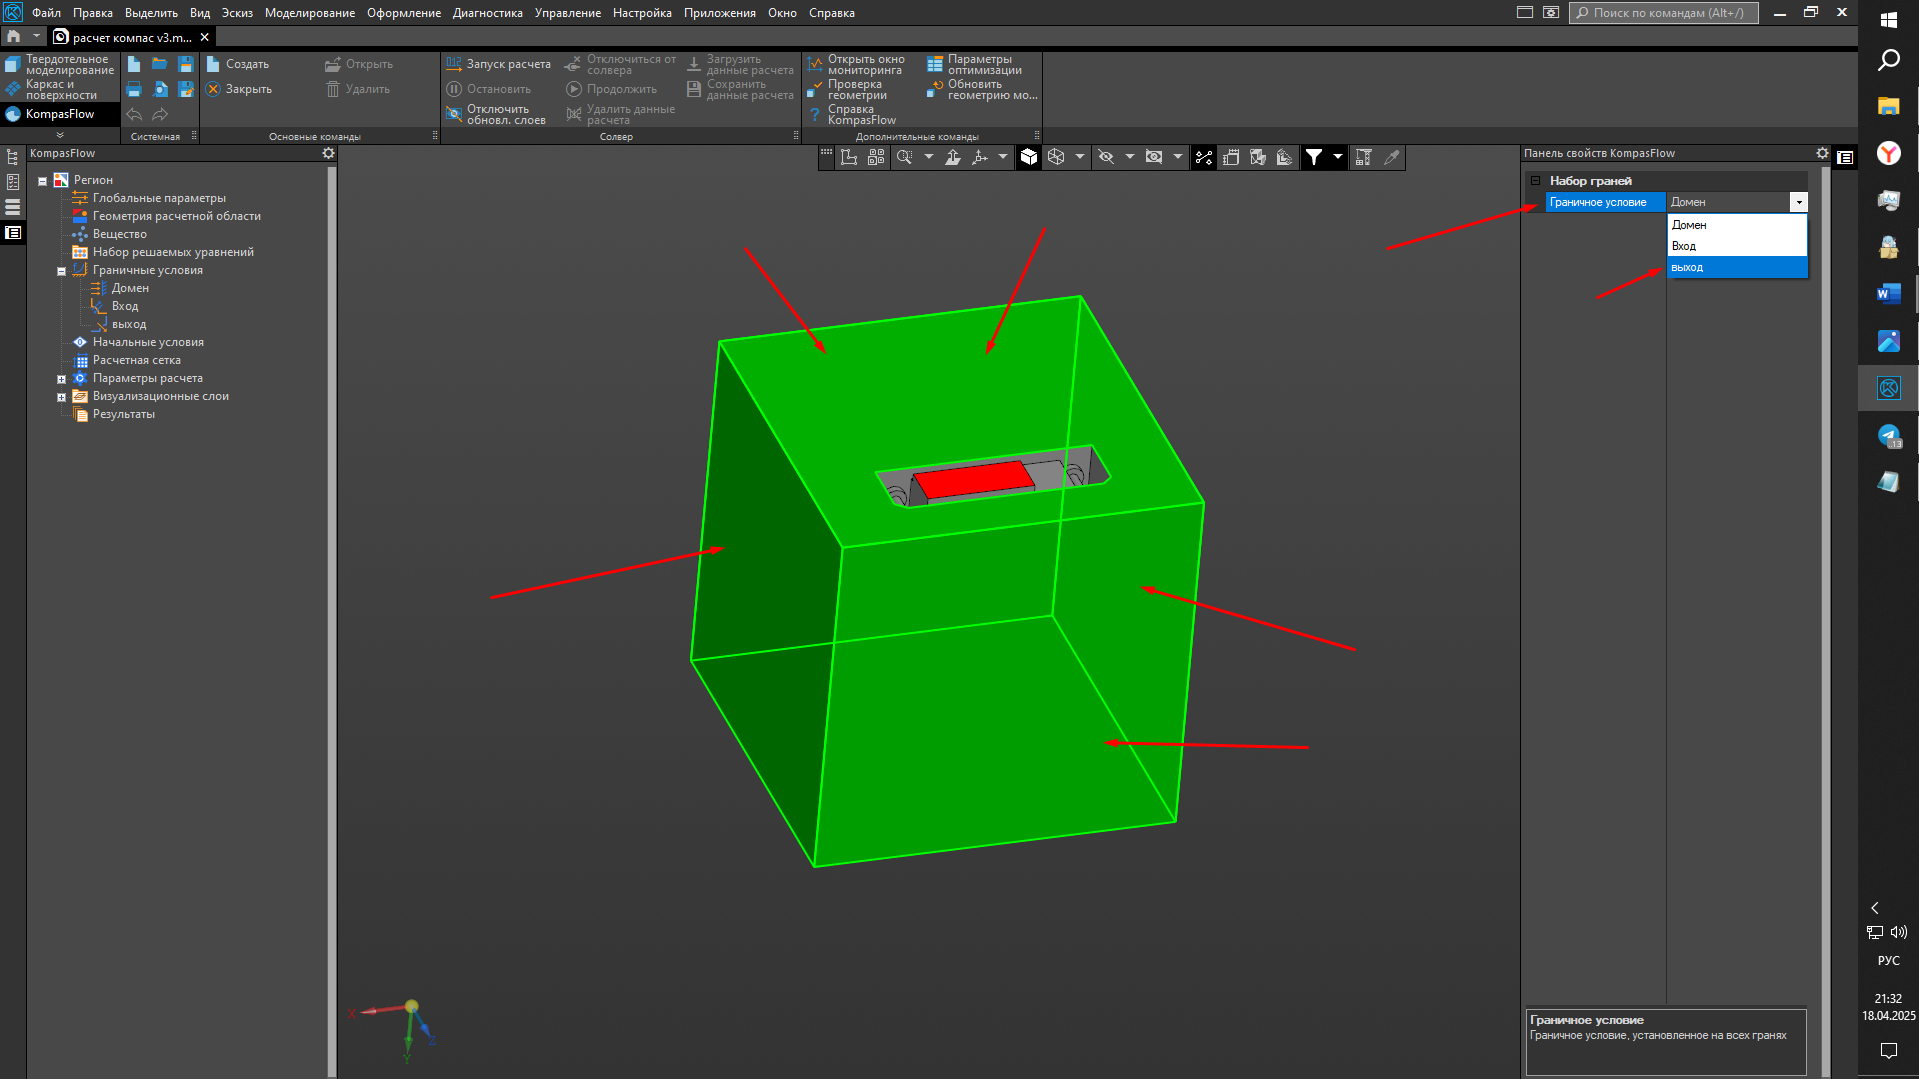
Task: Click the funnel filter icon in viewport toolbar
Action: point(1314,157)
